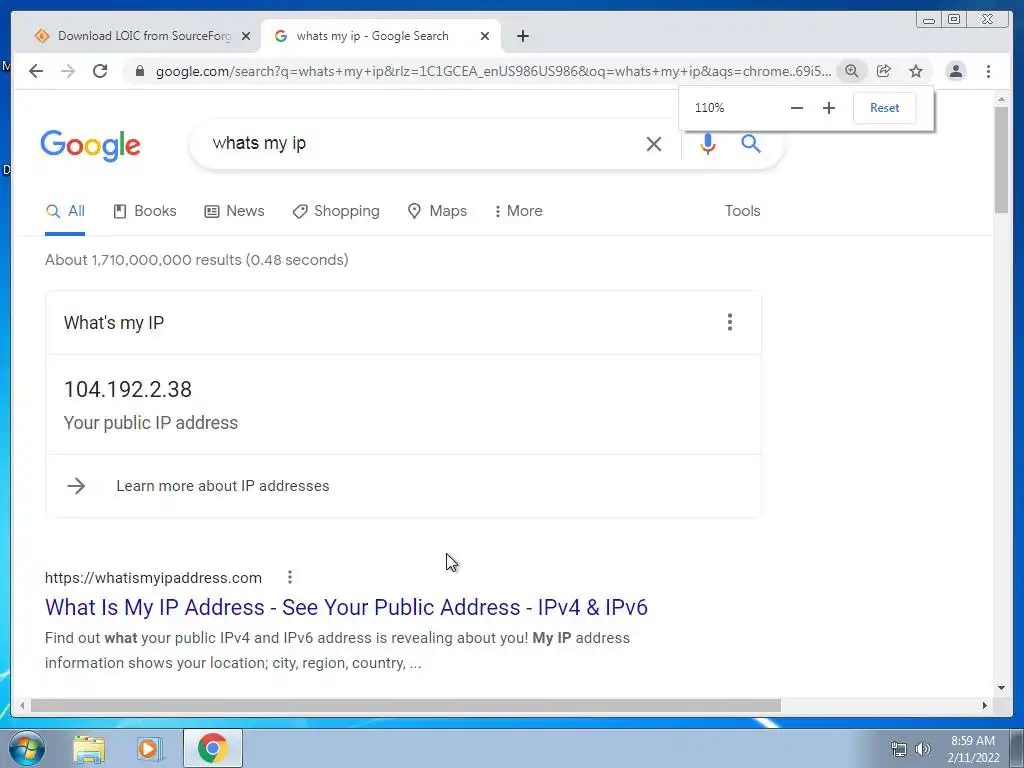Switch to Books results
The width and height of the screenshot is (1024, 768).
145,211
